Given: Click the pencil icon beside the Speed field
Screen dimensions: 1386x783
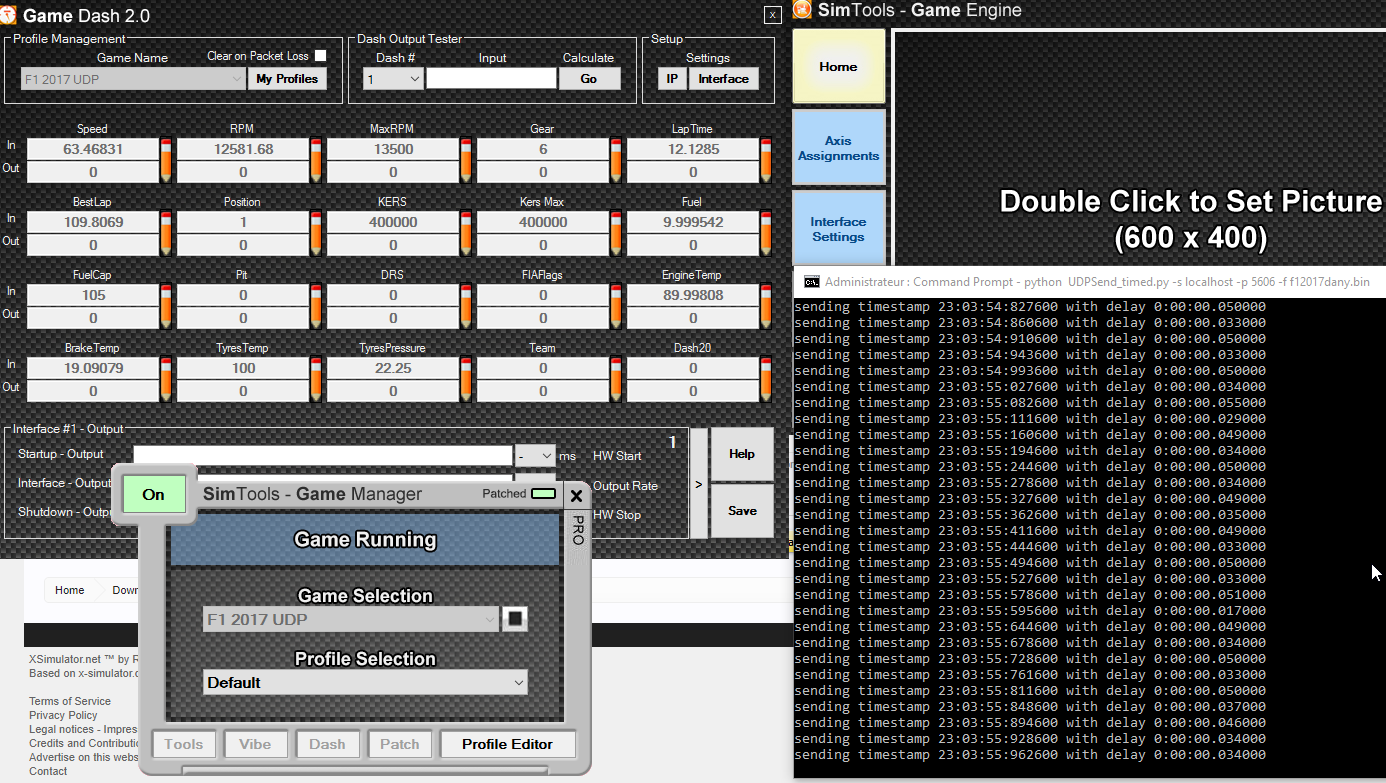Looking at the screenshot, I should coord(166,159).
